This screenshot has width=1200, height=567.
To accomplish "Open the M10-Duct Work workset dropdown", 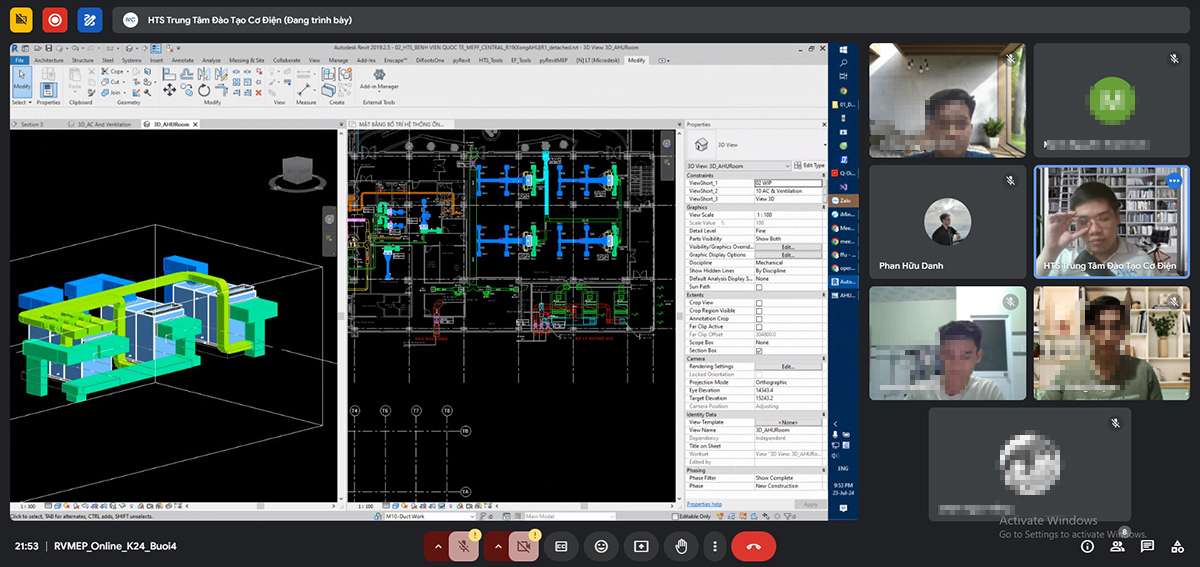I will tap(429, 517).
